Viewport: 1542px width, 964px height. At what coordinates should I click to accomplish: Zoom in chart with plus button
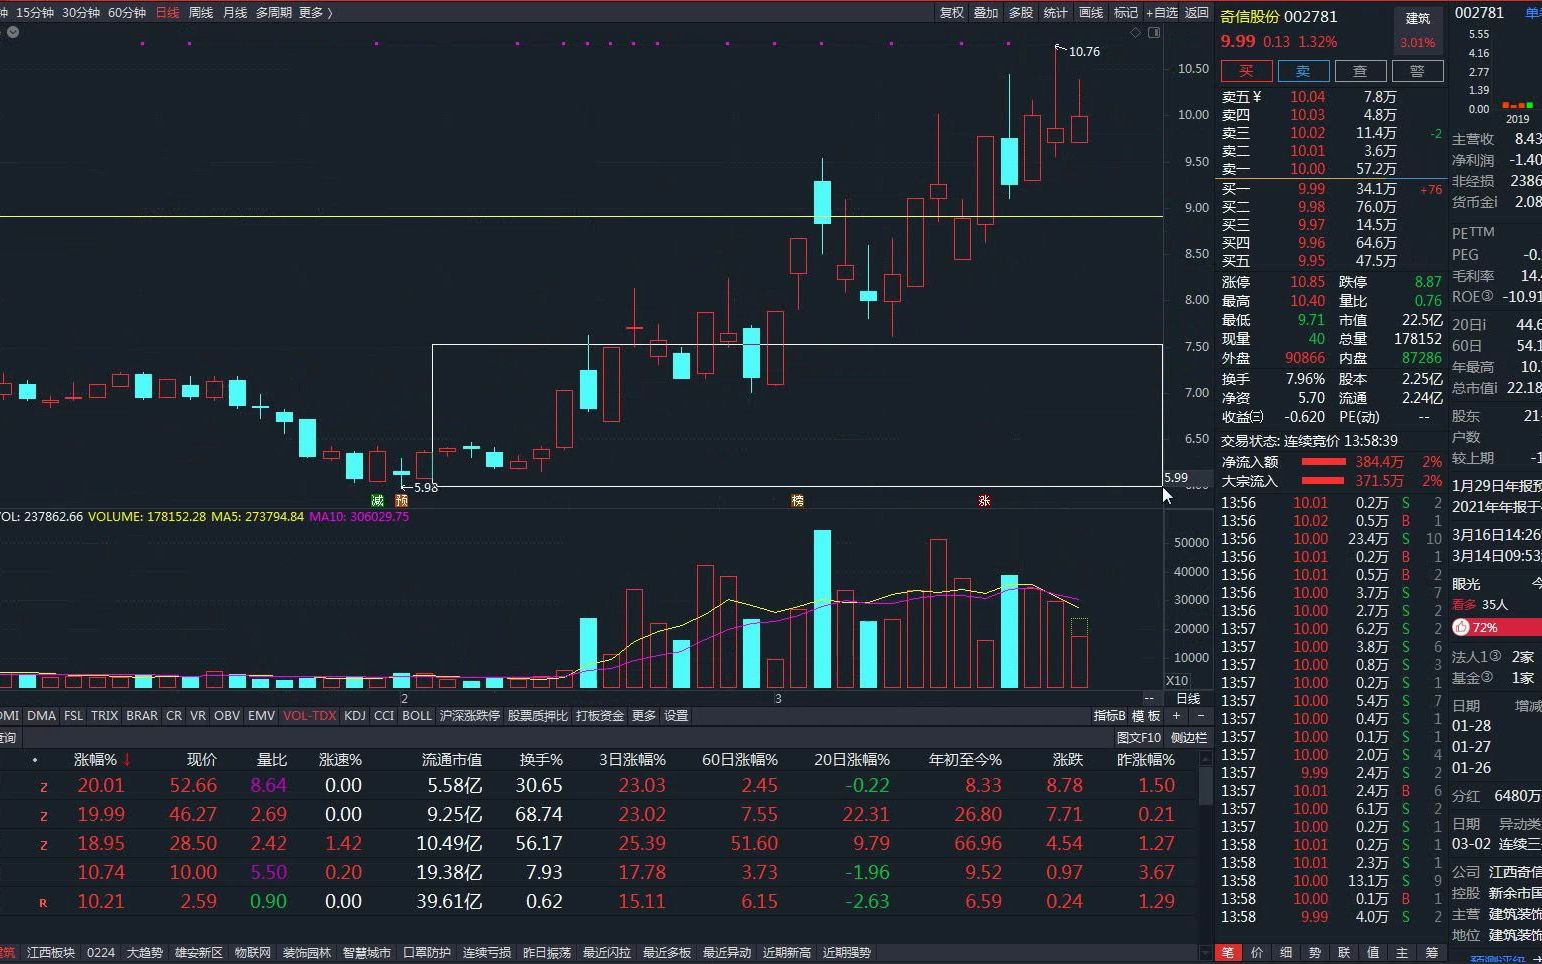[x=1177, y=716]
